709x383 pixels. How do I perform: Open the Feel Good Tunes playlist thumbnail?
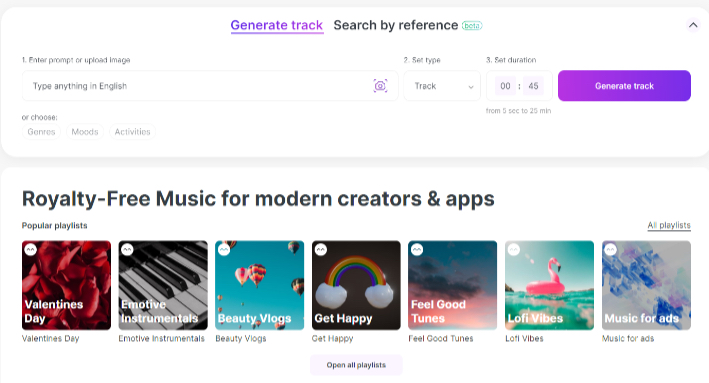[452, 285]
